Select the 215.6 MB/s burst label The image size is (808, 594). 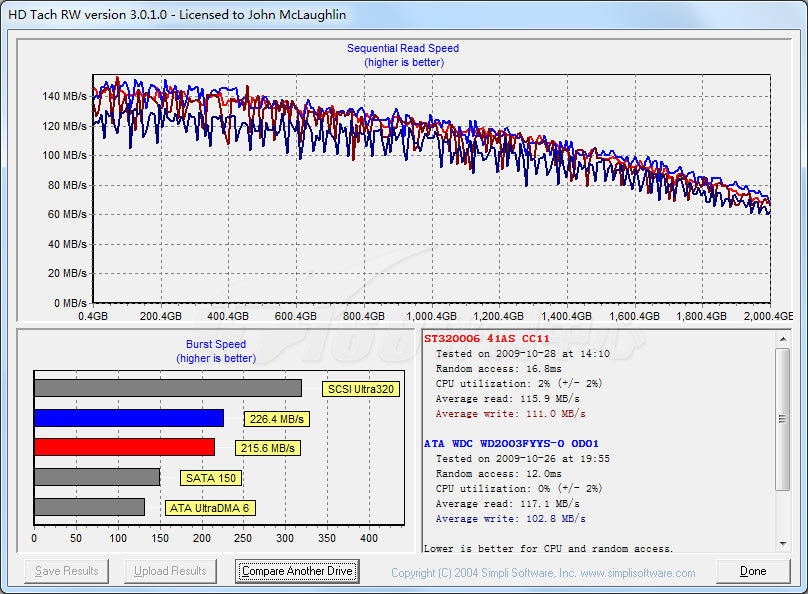click(267, 449)
